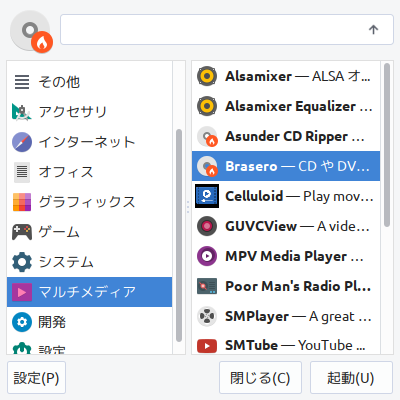Select the Alsamixer — ALSA entry text

pos(298,76)
